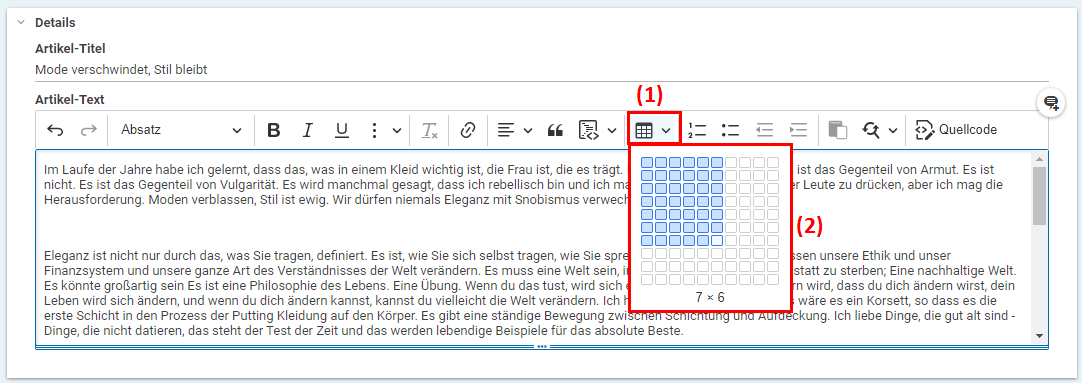This screenshot has width=1082, height=383.
Task: Click the scrollbar up arrow
Action: tap(1039, 158)
